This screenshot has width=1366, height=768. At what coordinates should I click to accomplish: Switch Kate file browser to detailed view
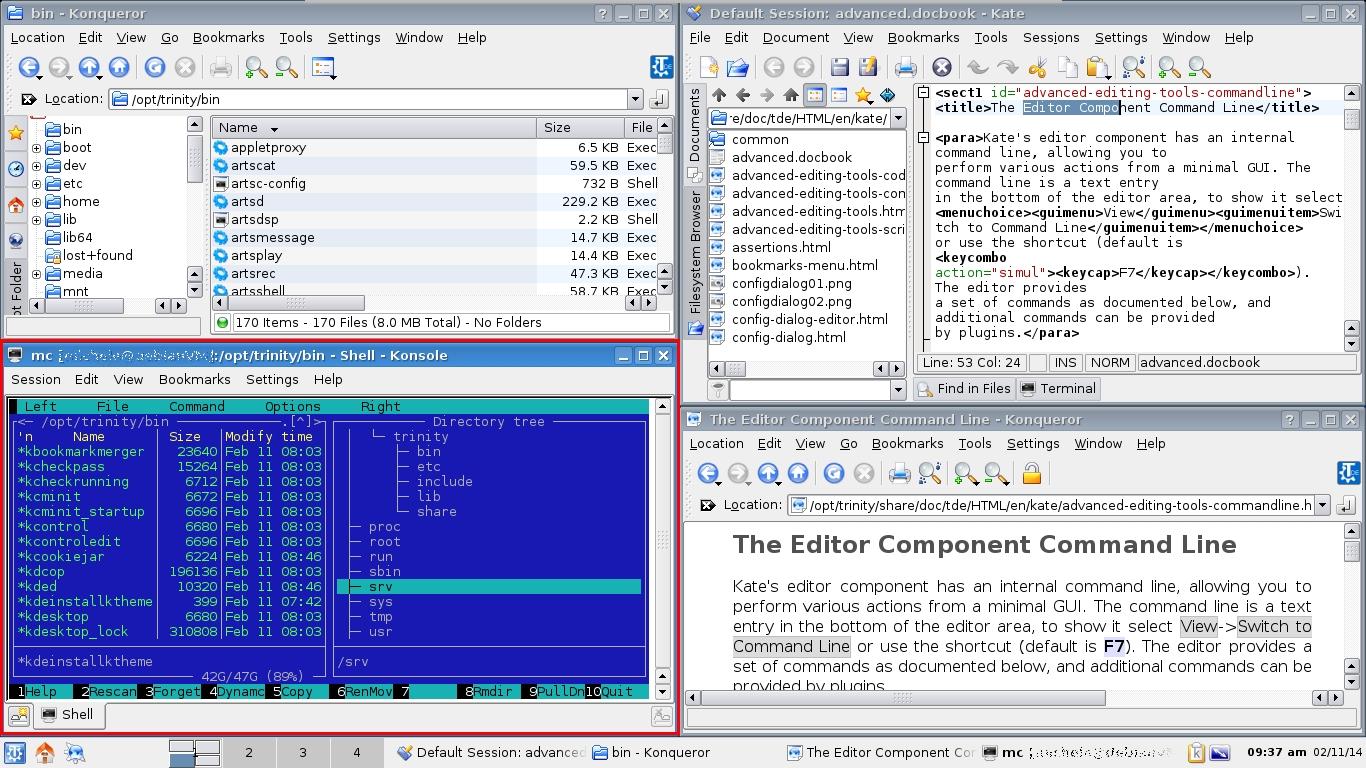(839, 95)
